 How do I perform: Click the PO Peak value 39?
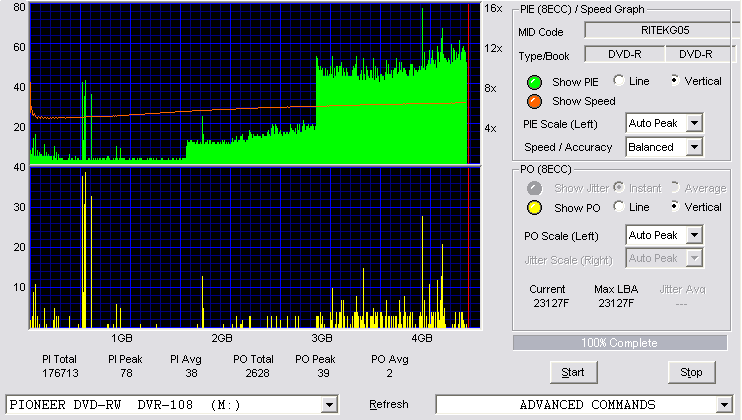click(323, 374)
